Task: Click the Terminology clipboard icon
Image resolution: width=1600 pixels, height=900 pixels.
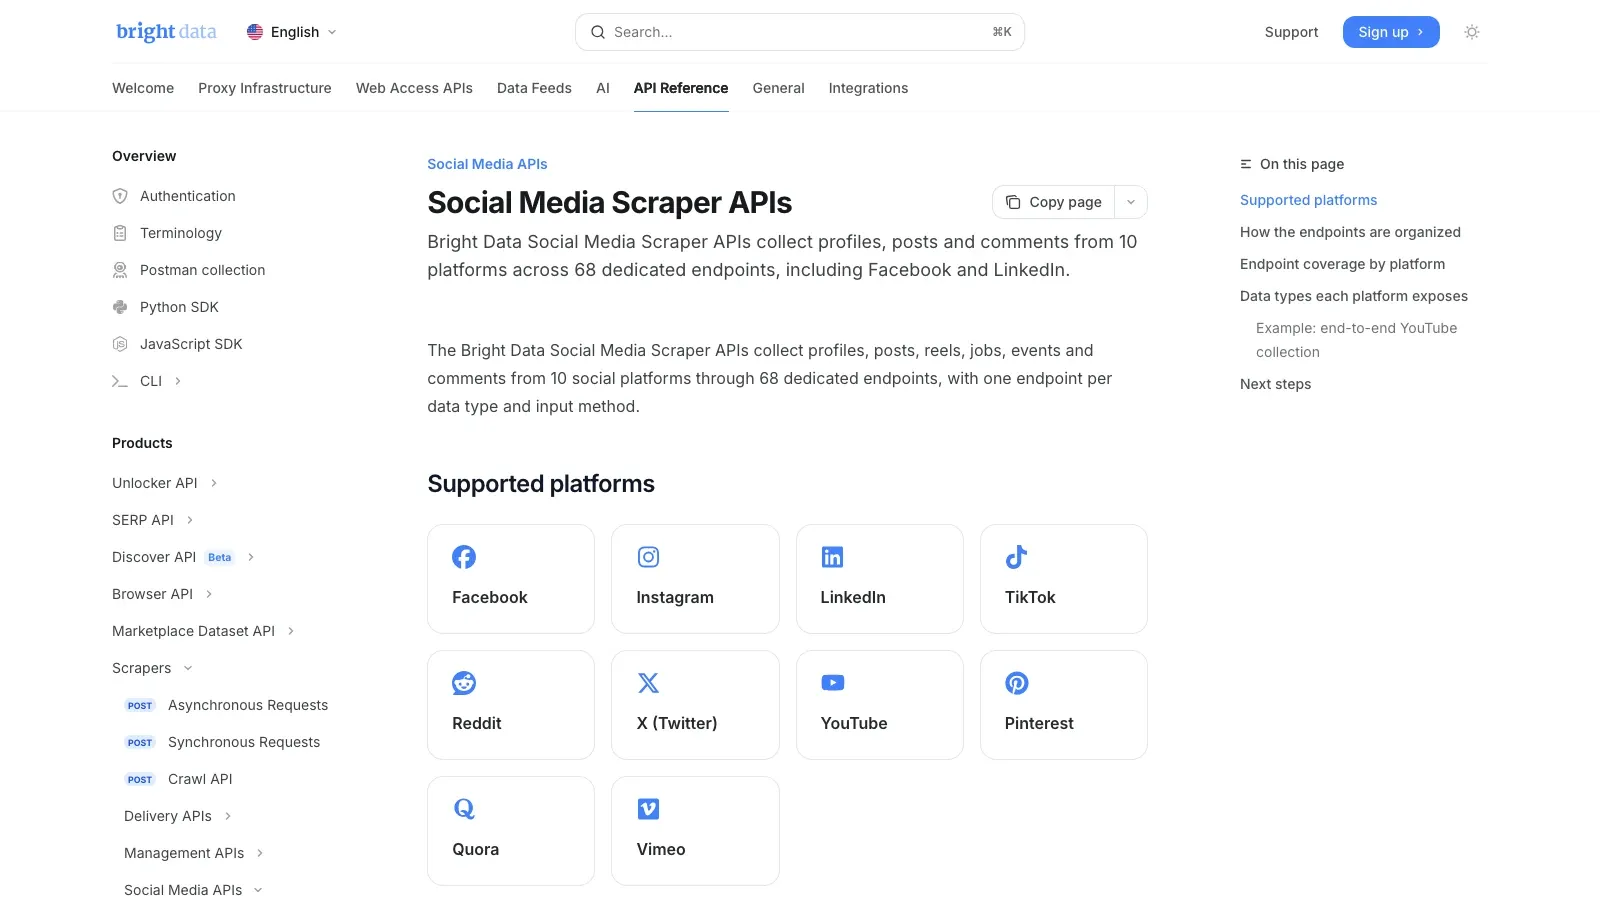Action: [120, 233]
